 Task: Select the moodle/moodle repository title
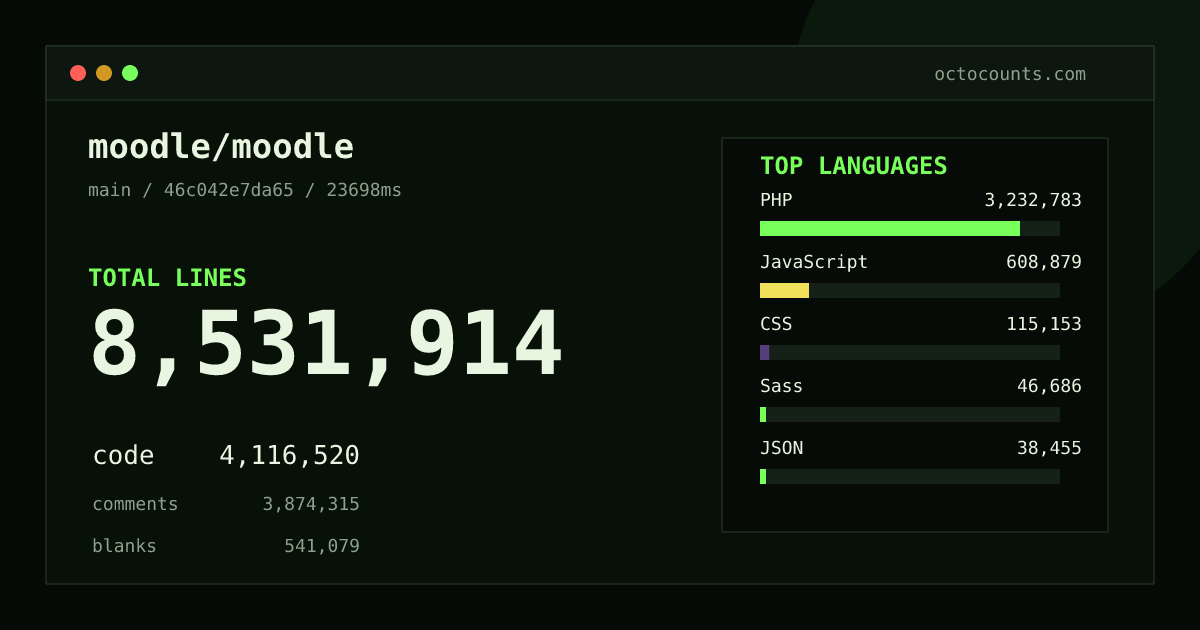[x=221, y=147]
